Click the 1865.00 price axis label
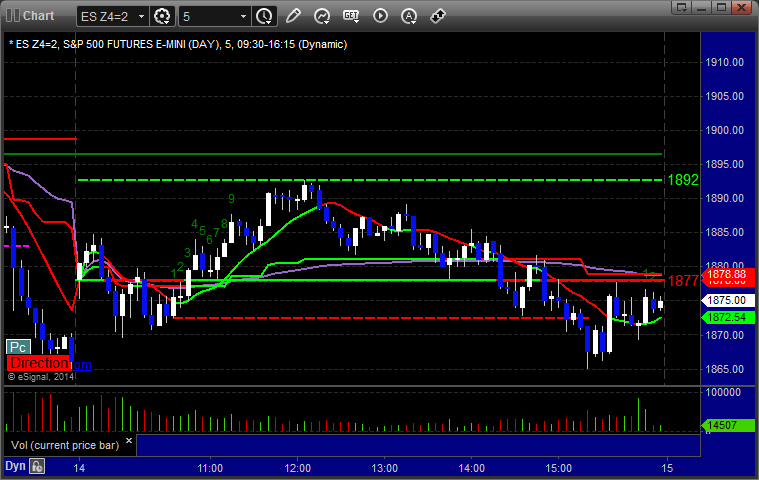759x480 pixels. pyautogui.click(x=724, y=369)
